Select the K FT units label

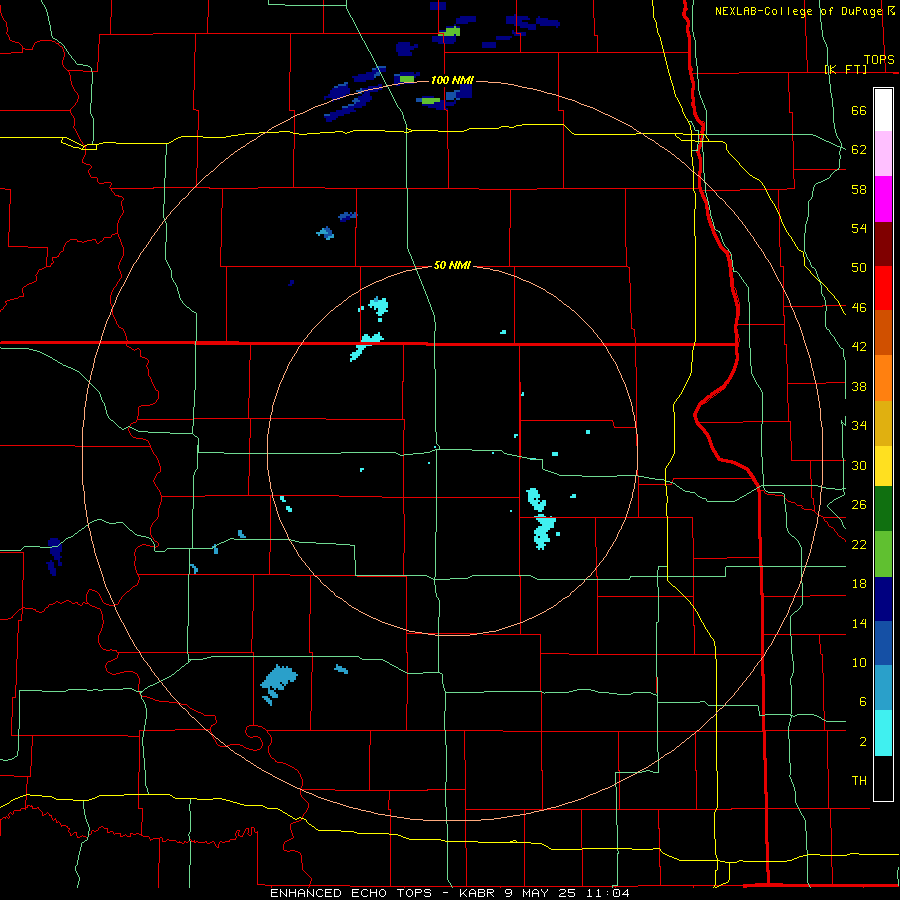click(x=846, y=70)
